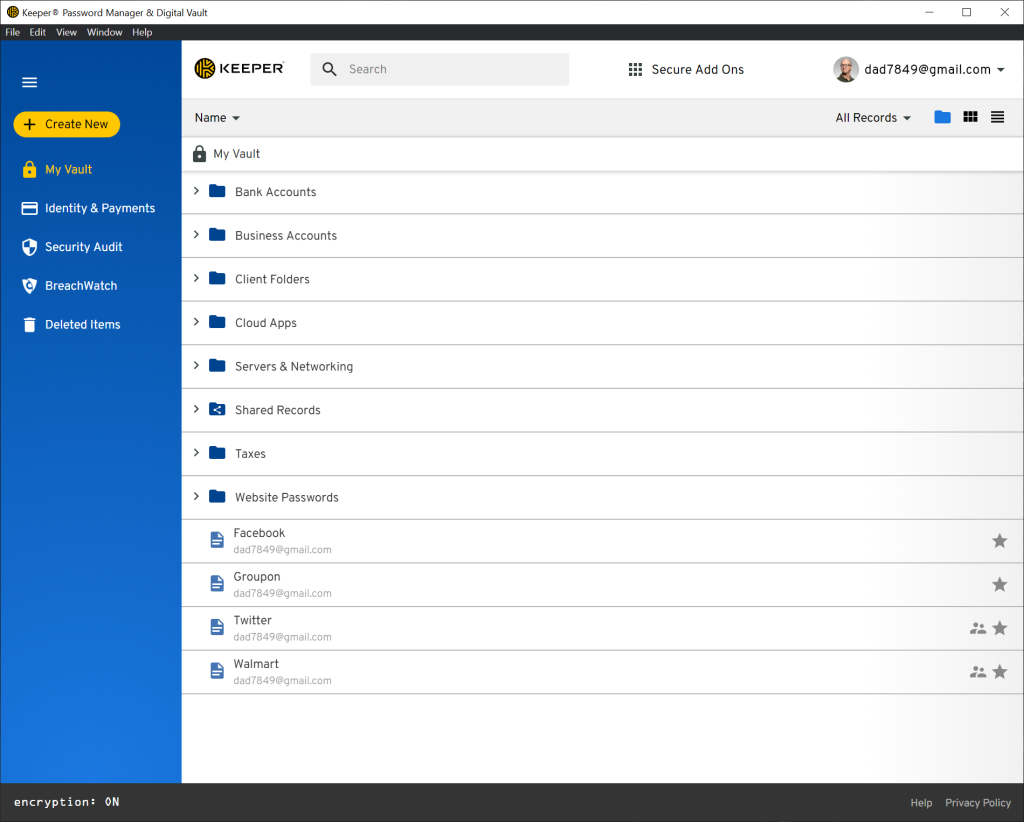Click the Facebook record document icon

point(217,539)
